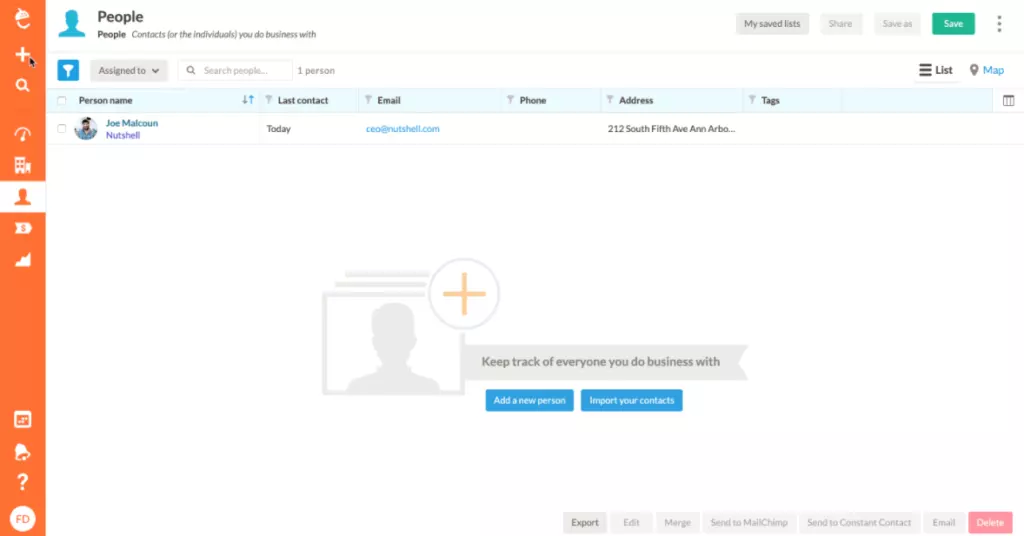Screen dimensions: 1024x536
Task: Open the Leads dollar ticket icon
Action: (x=22, y=228)
